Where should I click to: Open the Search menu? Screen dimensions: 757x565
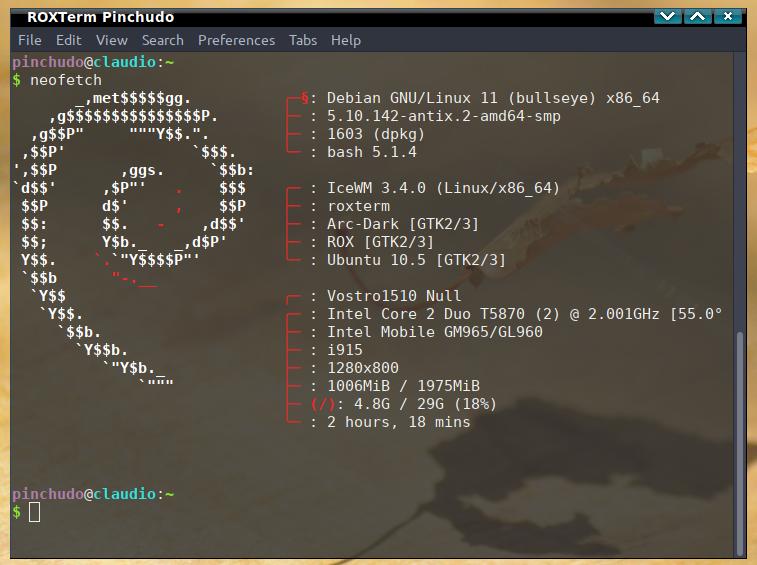[163, 40]
